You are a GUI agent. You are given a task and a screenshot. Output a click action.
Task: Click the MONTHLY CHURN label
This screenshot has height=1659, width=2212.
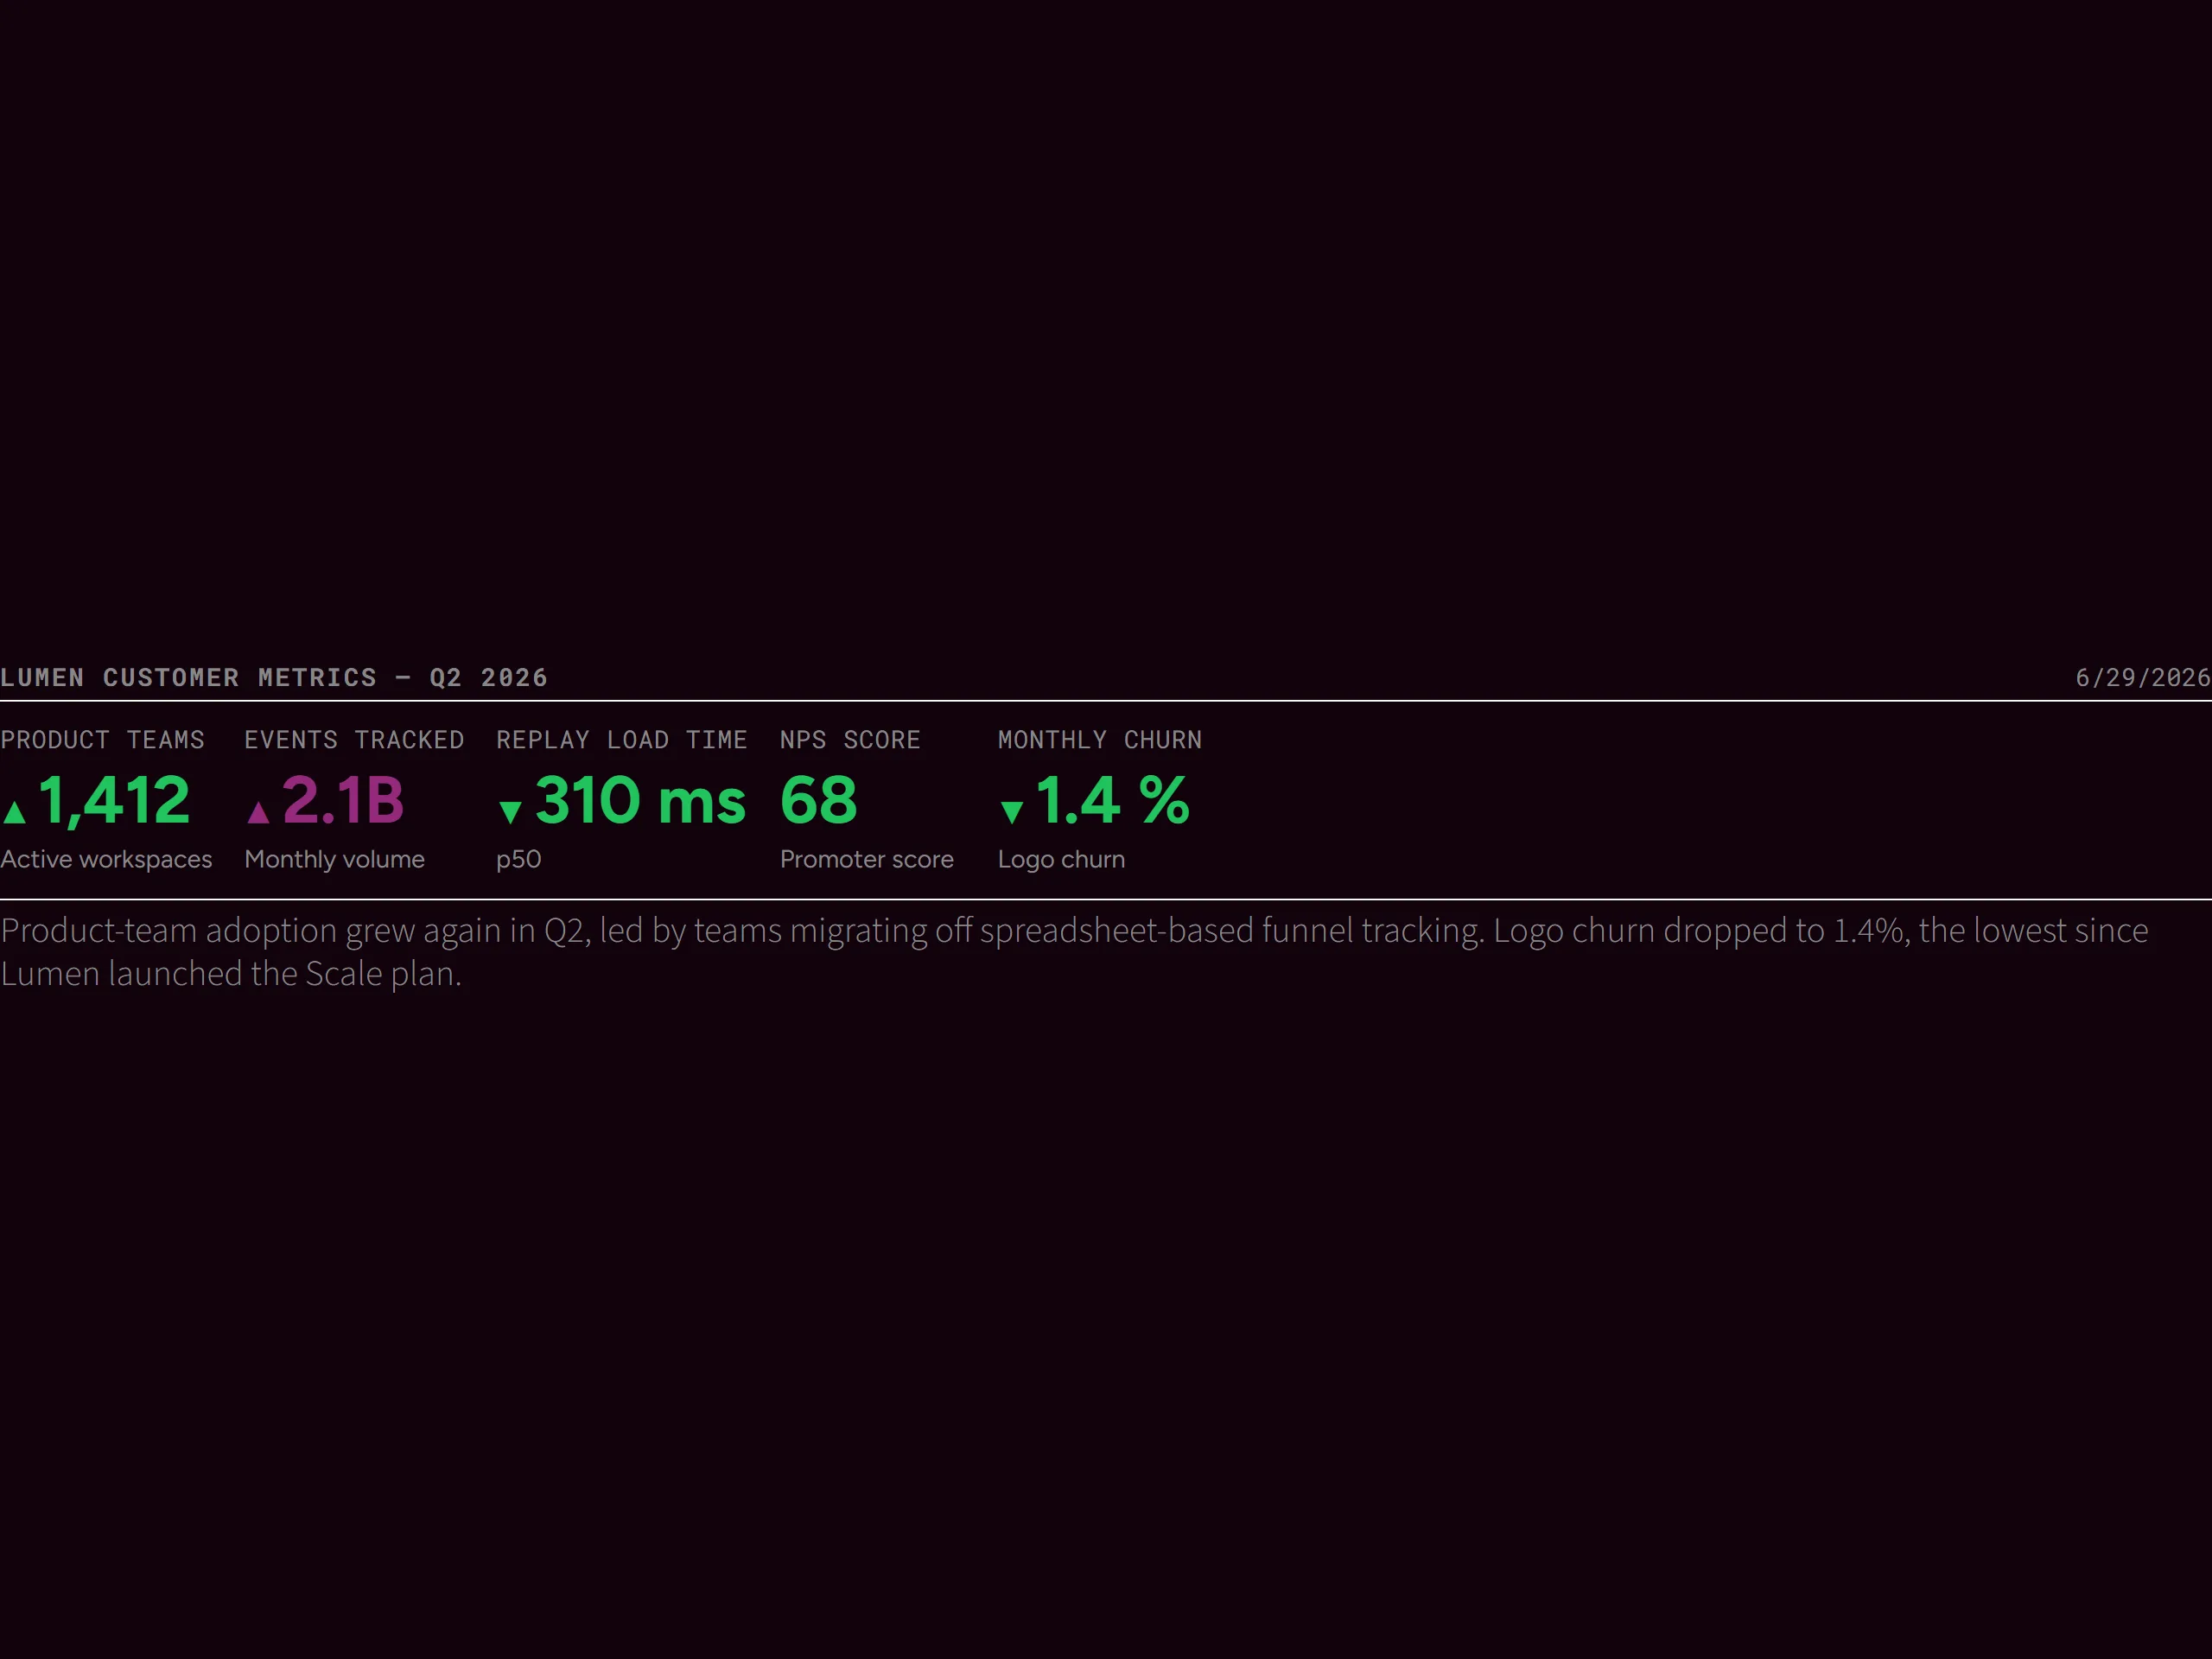(x=1100, y=740)
